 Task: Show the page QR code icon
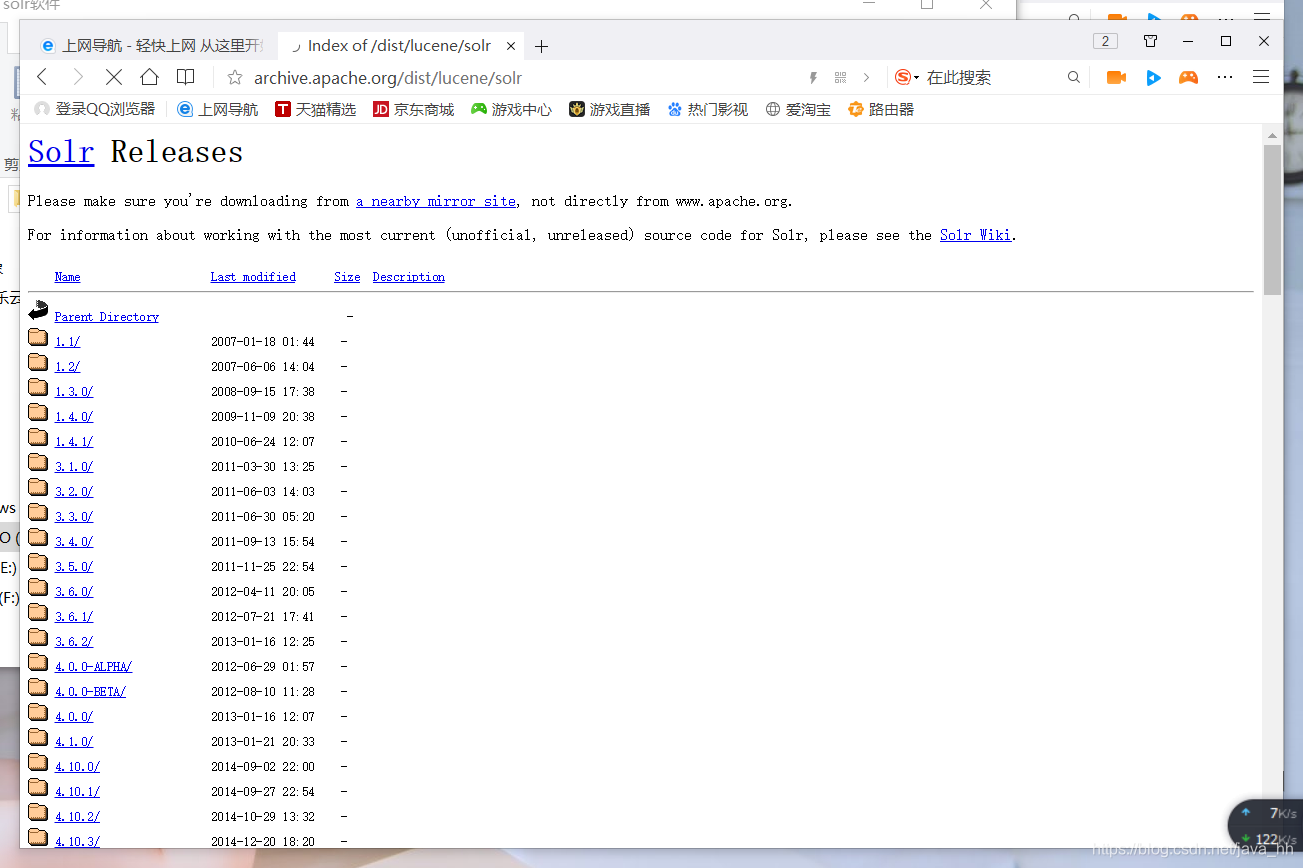pyautogui.click(x=840, y=78)
